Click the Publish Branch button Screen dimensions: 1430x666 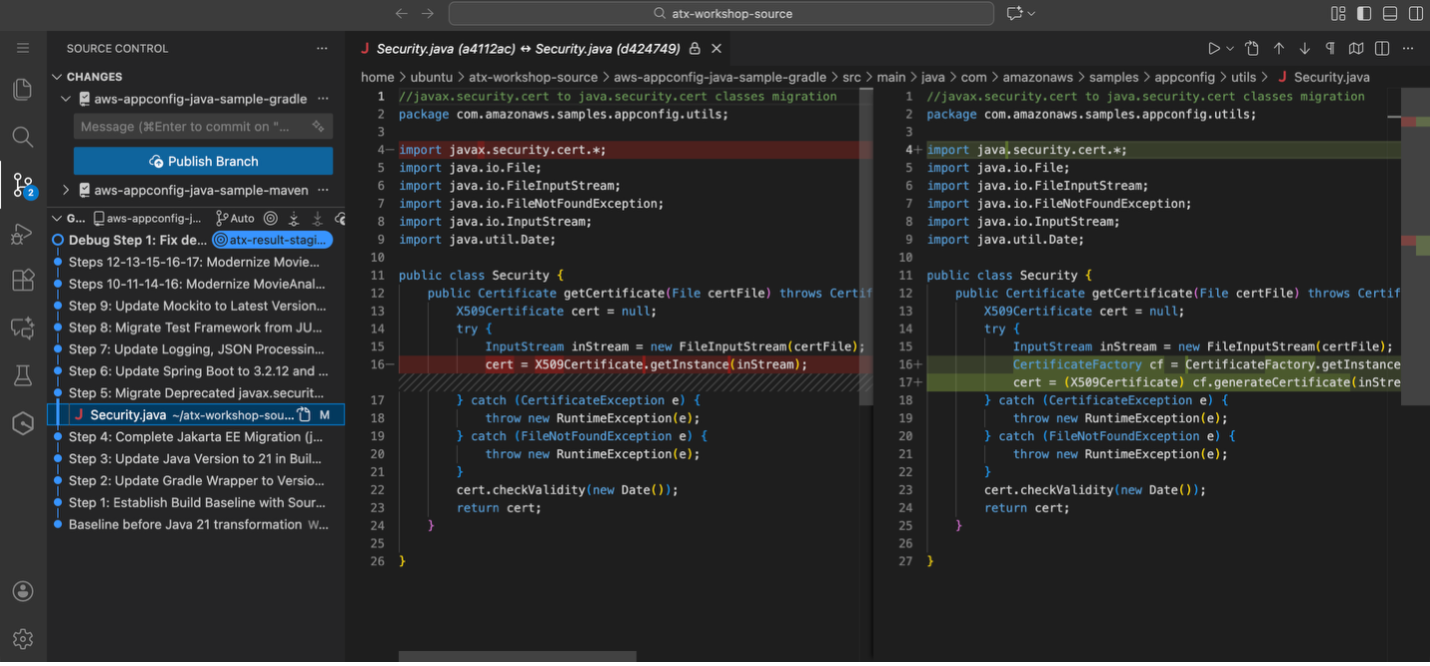point(203,161)
